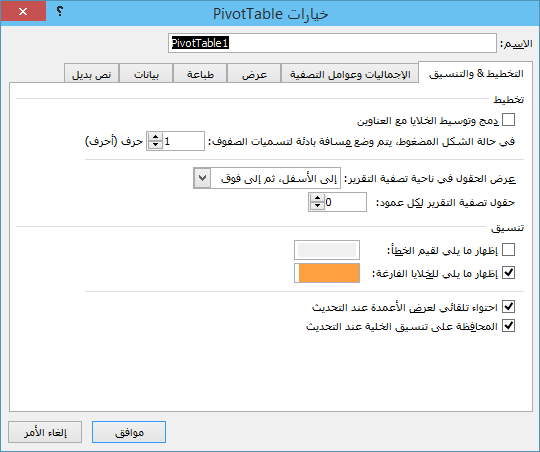Open the totals and filters tab

click(x=350, y=74)
